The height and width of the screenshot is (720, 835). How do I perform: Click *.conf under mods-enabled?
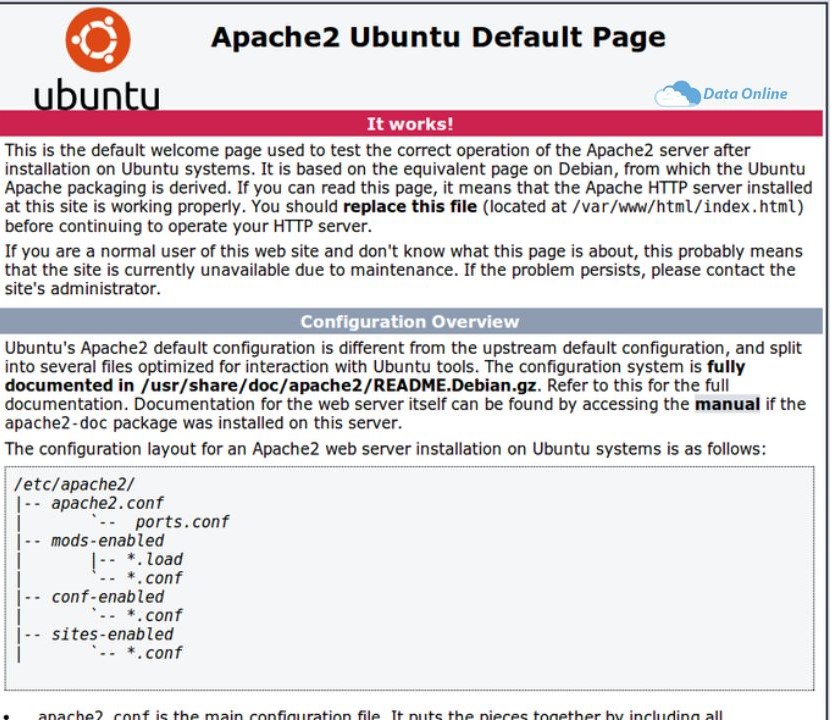click(x=154, y=578)
